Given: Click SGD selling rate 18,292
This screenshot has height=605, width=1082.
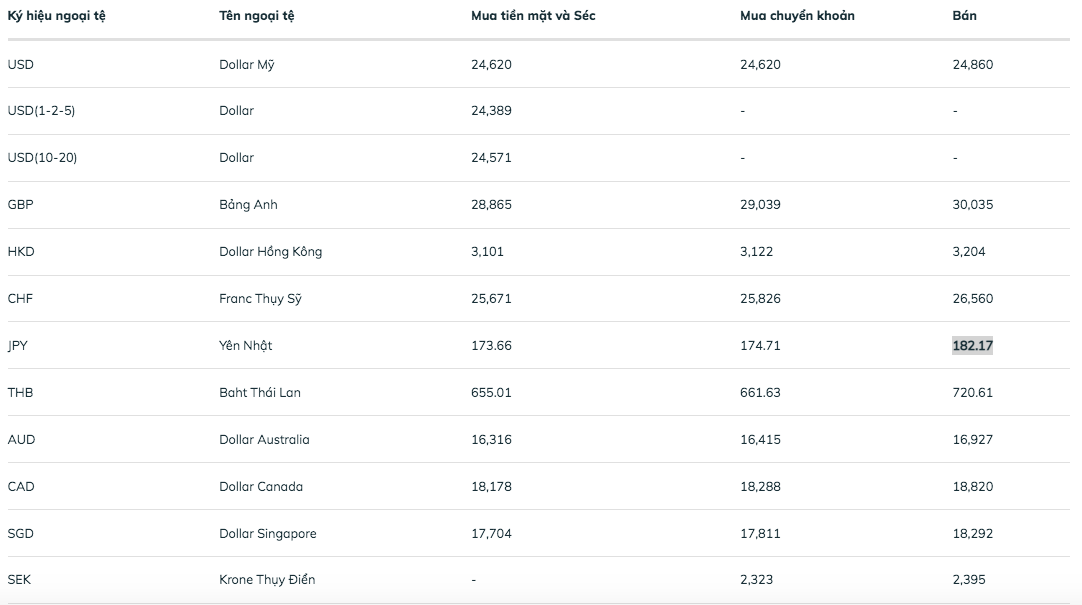Looking at the screenshot, I should coord(973,534).
